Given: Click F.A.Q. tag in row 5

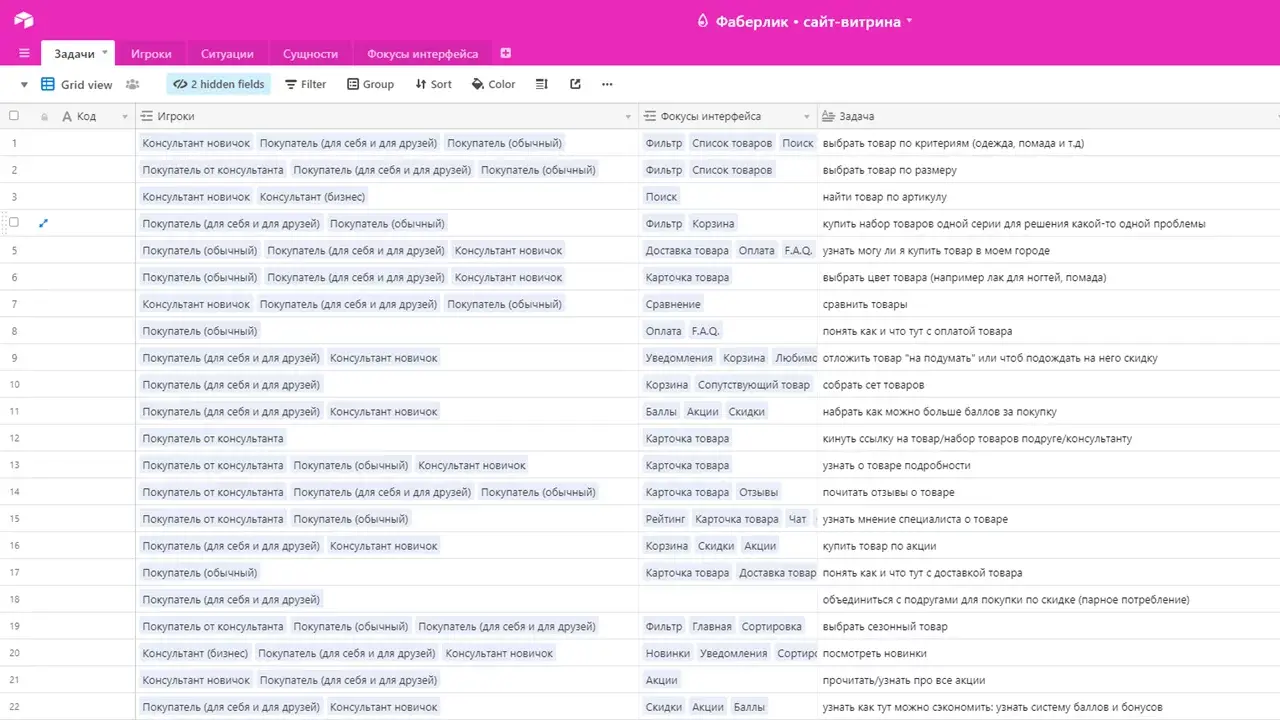Looking at the screenshot, I should click(x=798, y=251).
